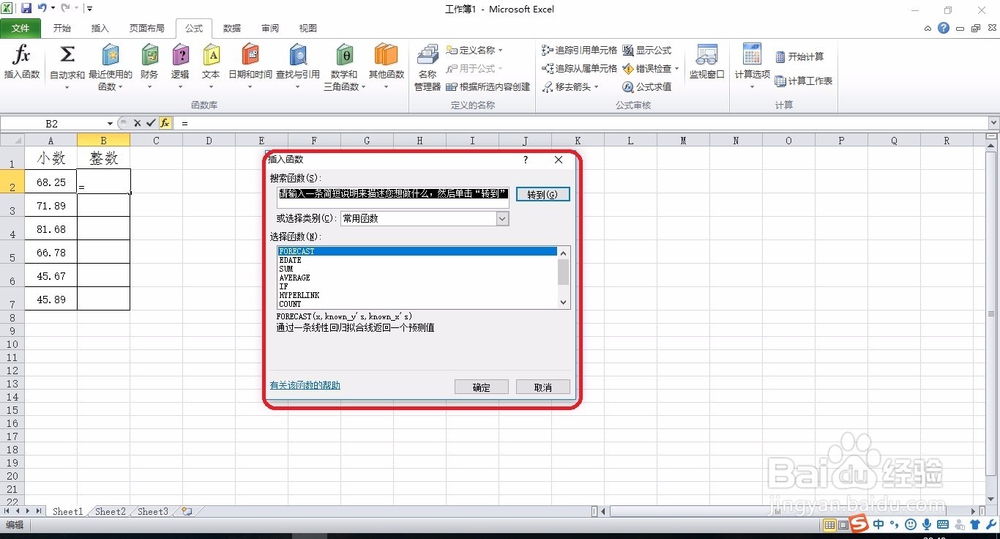Click the insert new worksheet tab icon

click(x=187, y=512)
